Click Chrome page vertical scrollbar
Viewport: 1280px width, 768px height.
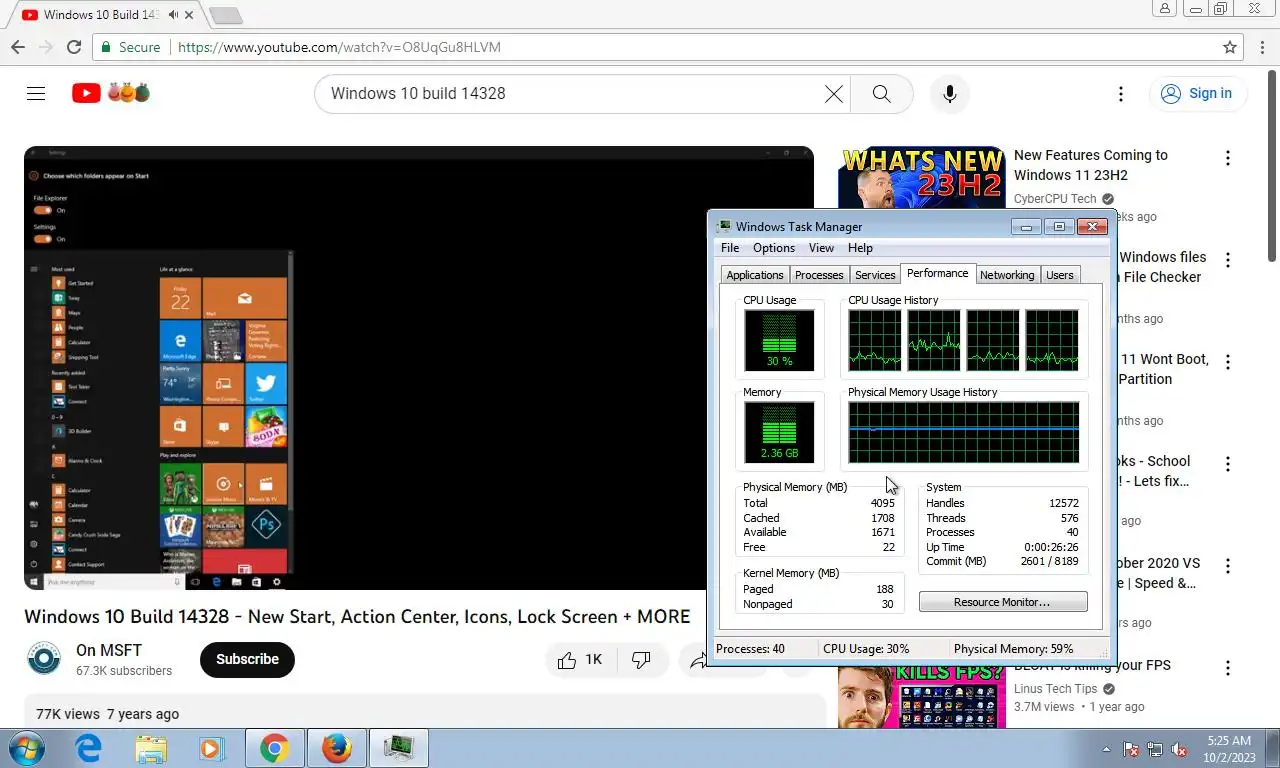(1272, 165)
